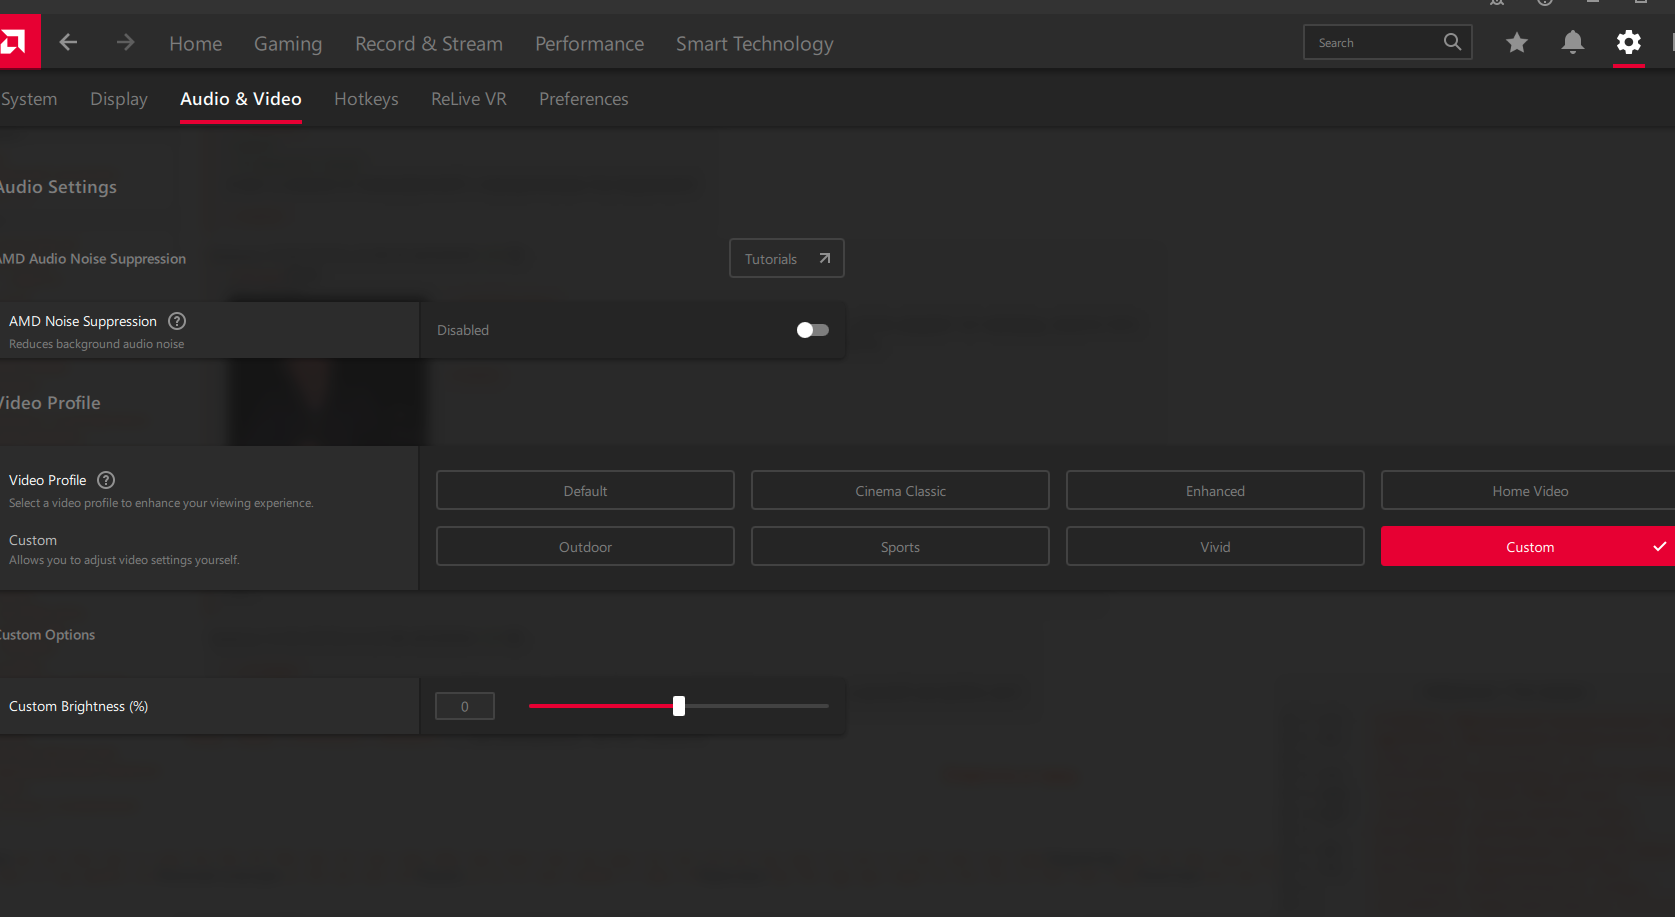Select the Enhanced video profile
Image resolution: width=1675 pixels, height=917 pixels.
[1215, 491]
